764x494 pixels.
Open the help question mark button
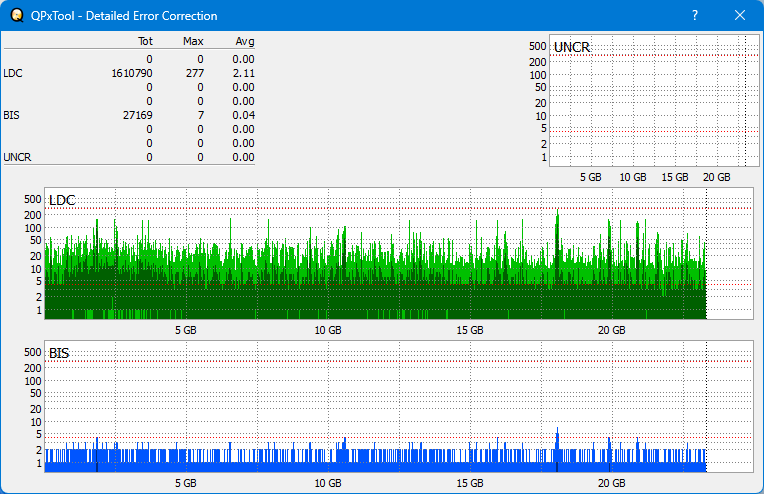click(x=695, y=15)
